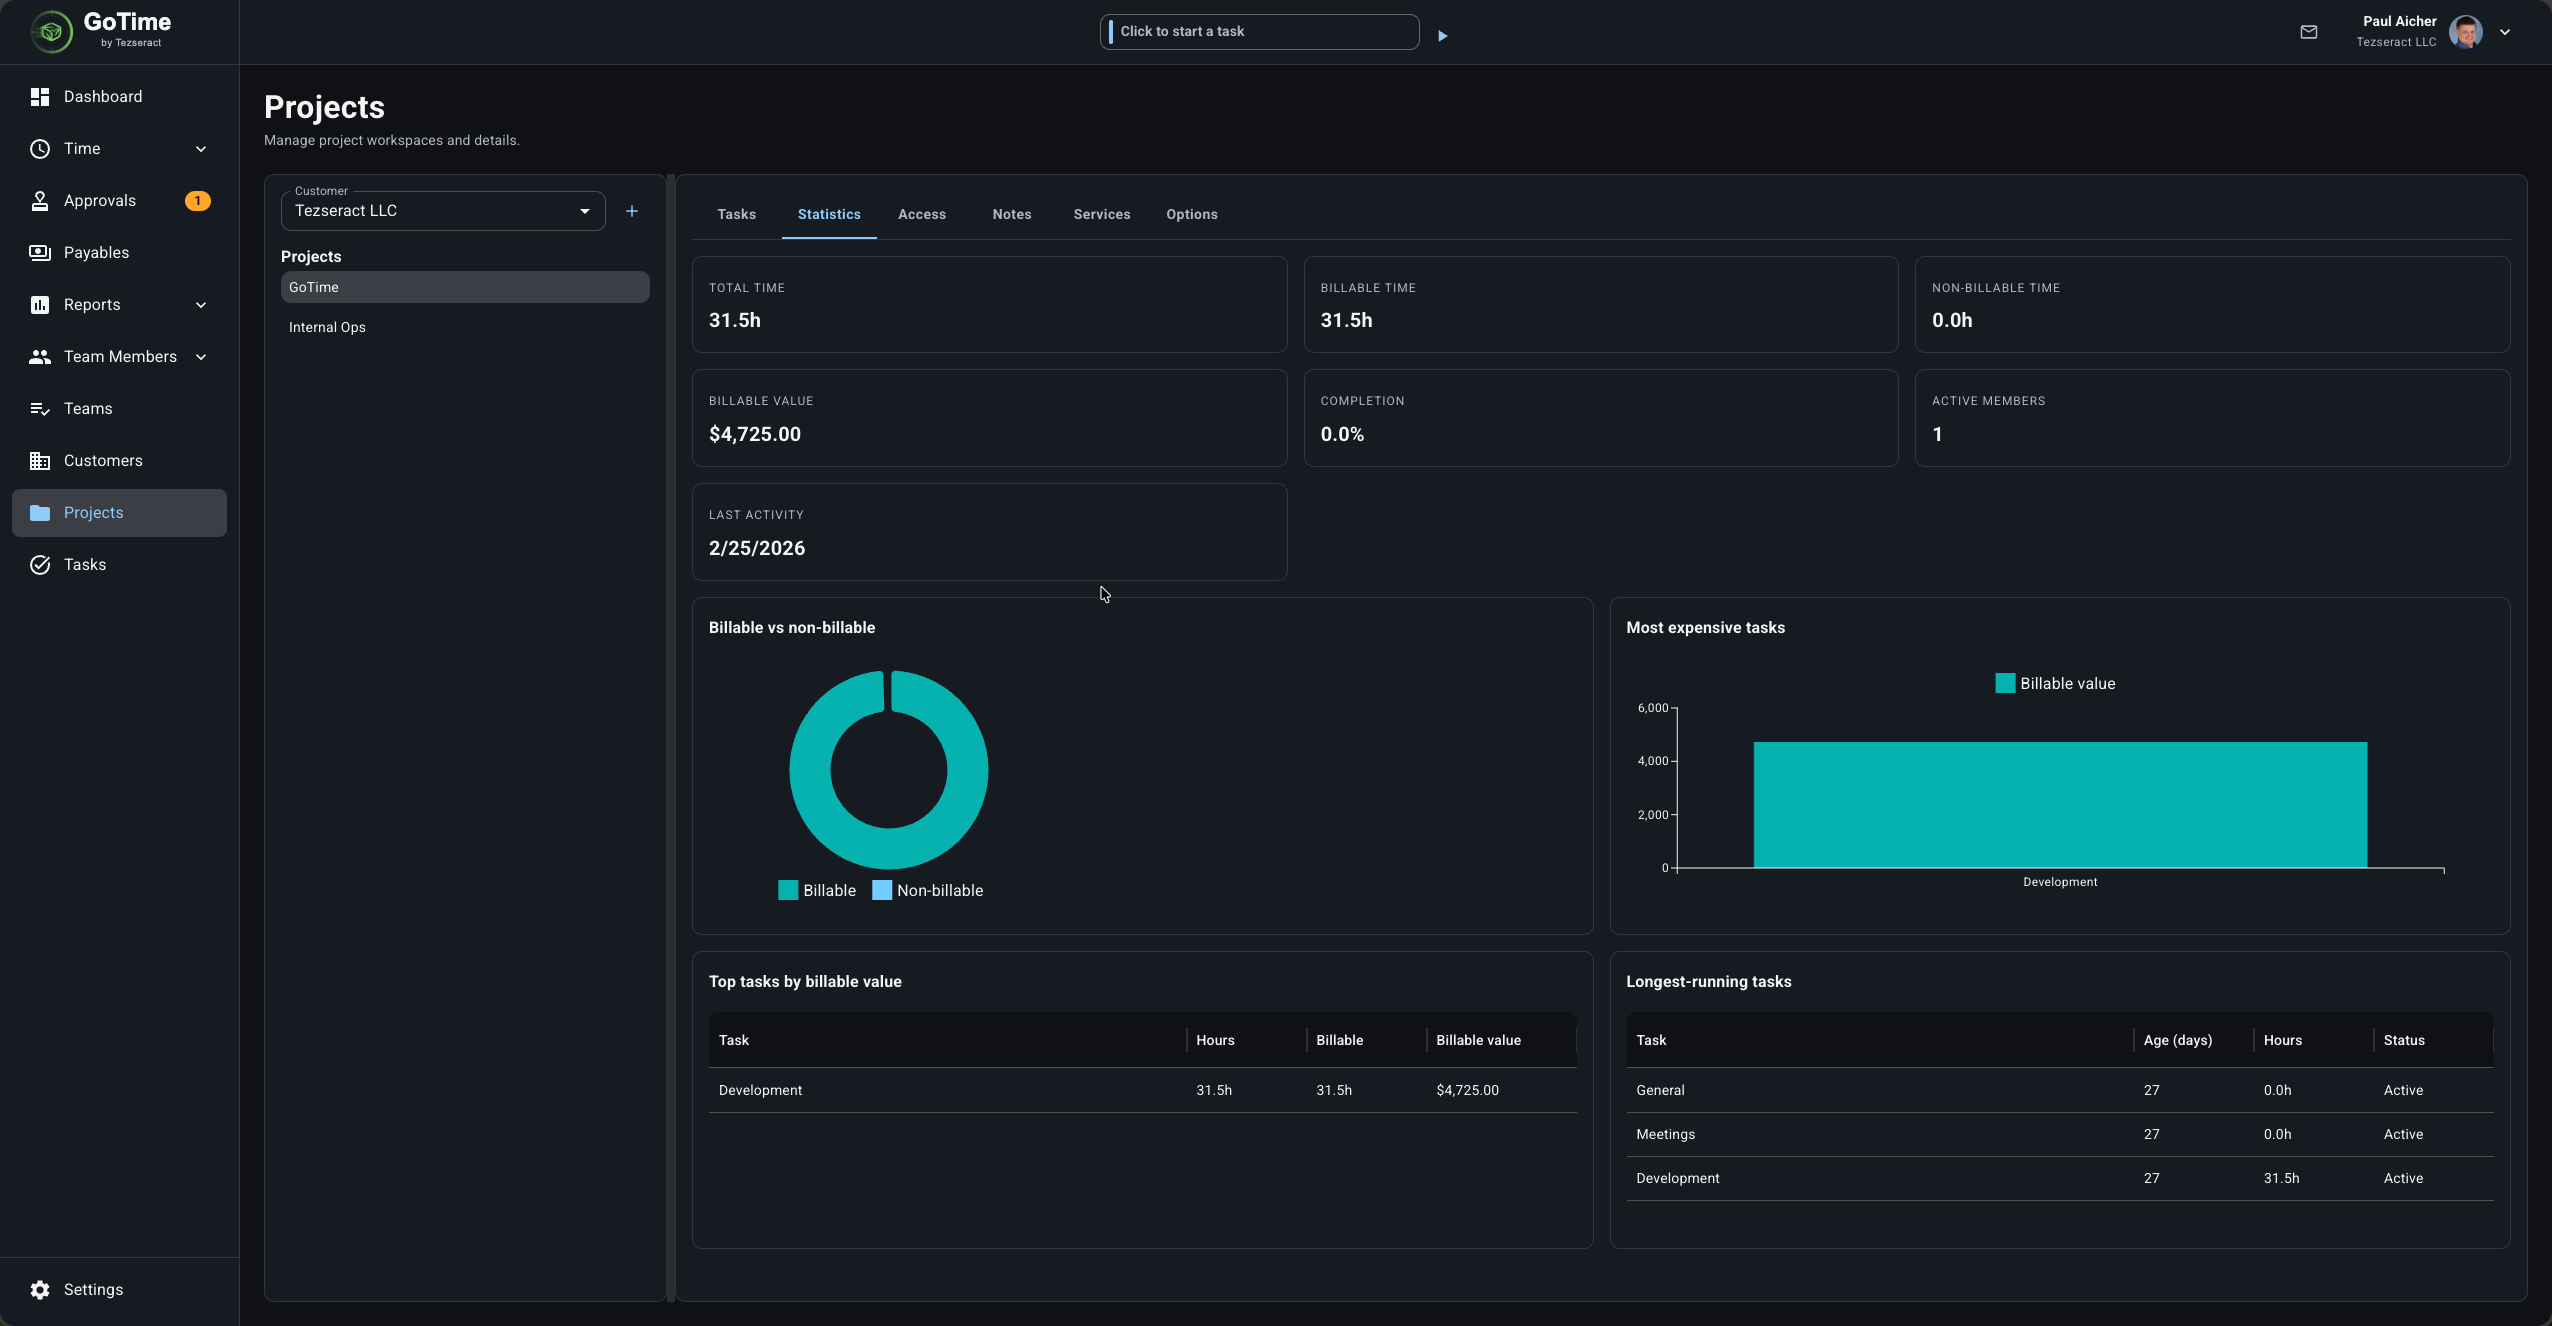This screenshot has height=1326, width=2552.
Task: Click the $4,725.00 cell in top tasks table
Action: click(1467, 1090)
